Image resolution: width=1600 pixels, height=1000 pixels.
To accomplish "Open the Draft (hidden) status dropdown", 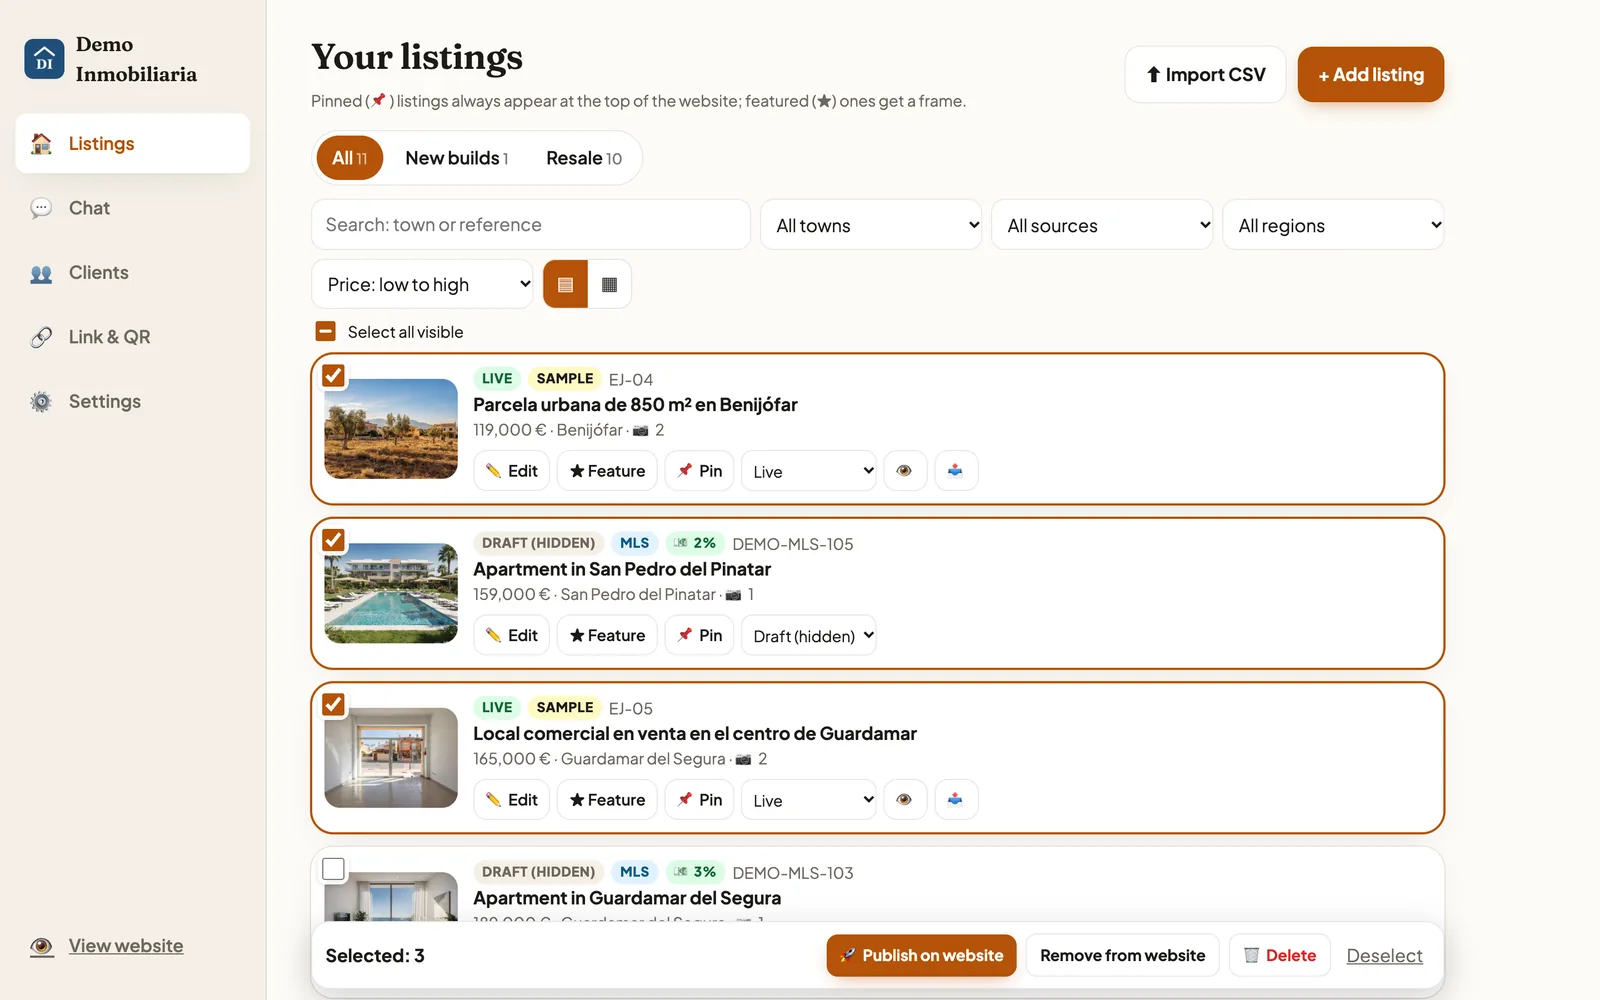I will point(809,635).
